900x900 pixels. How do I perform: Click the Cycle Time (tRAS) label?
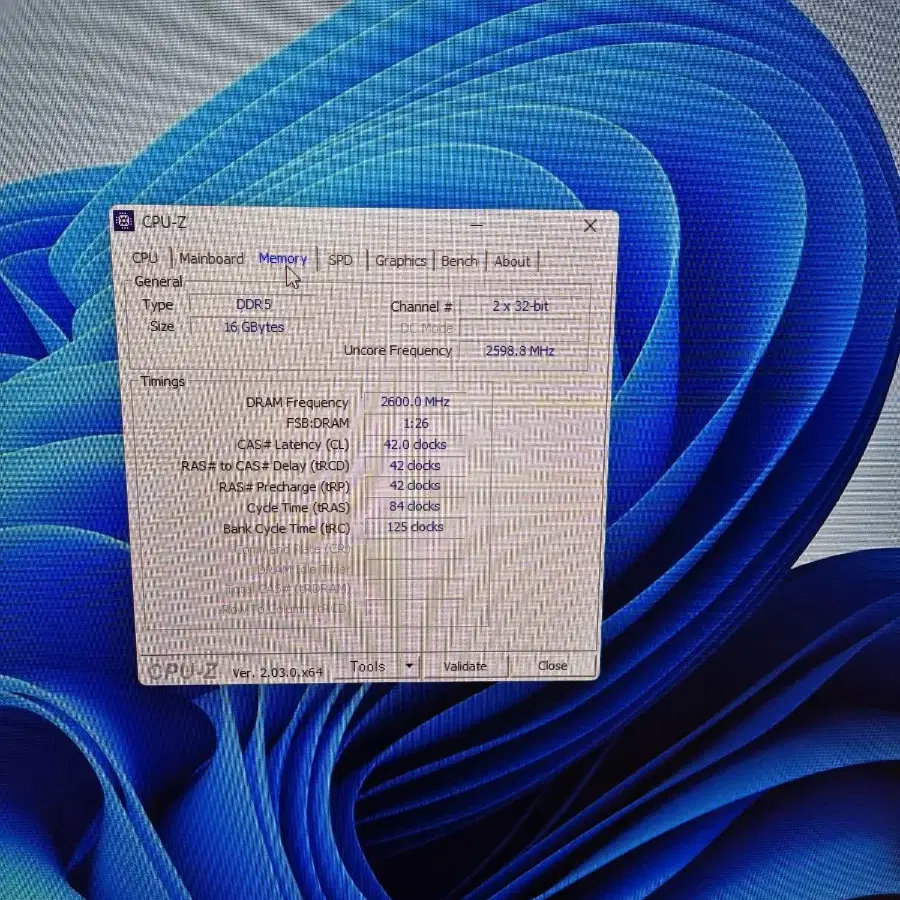298,507
